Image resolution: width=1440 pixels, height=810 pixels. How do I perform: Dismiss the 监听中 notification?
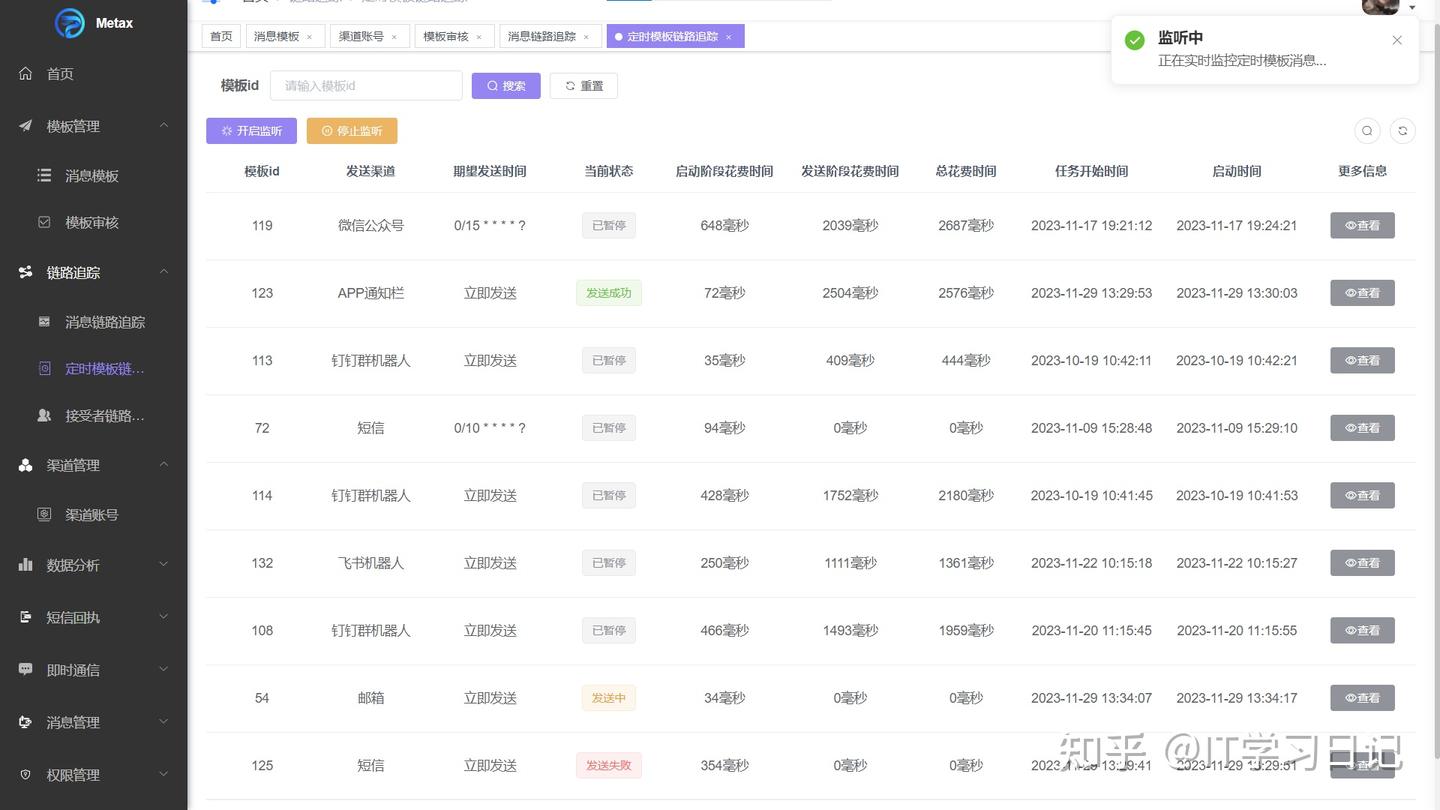1397,40
